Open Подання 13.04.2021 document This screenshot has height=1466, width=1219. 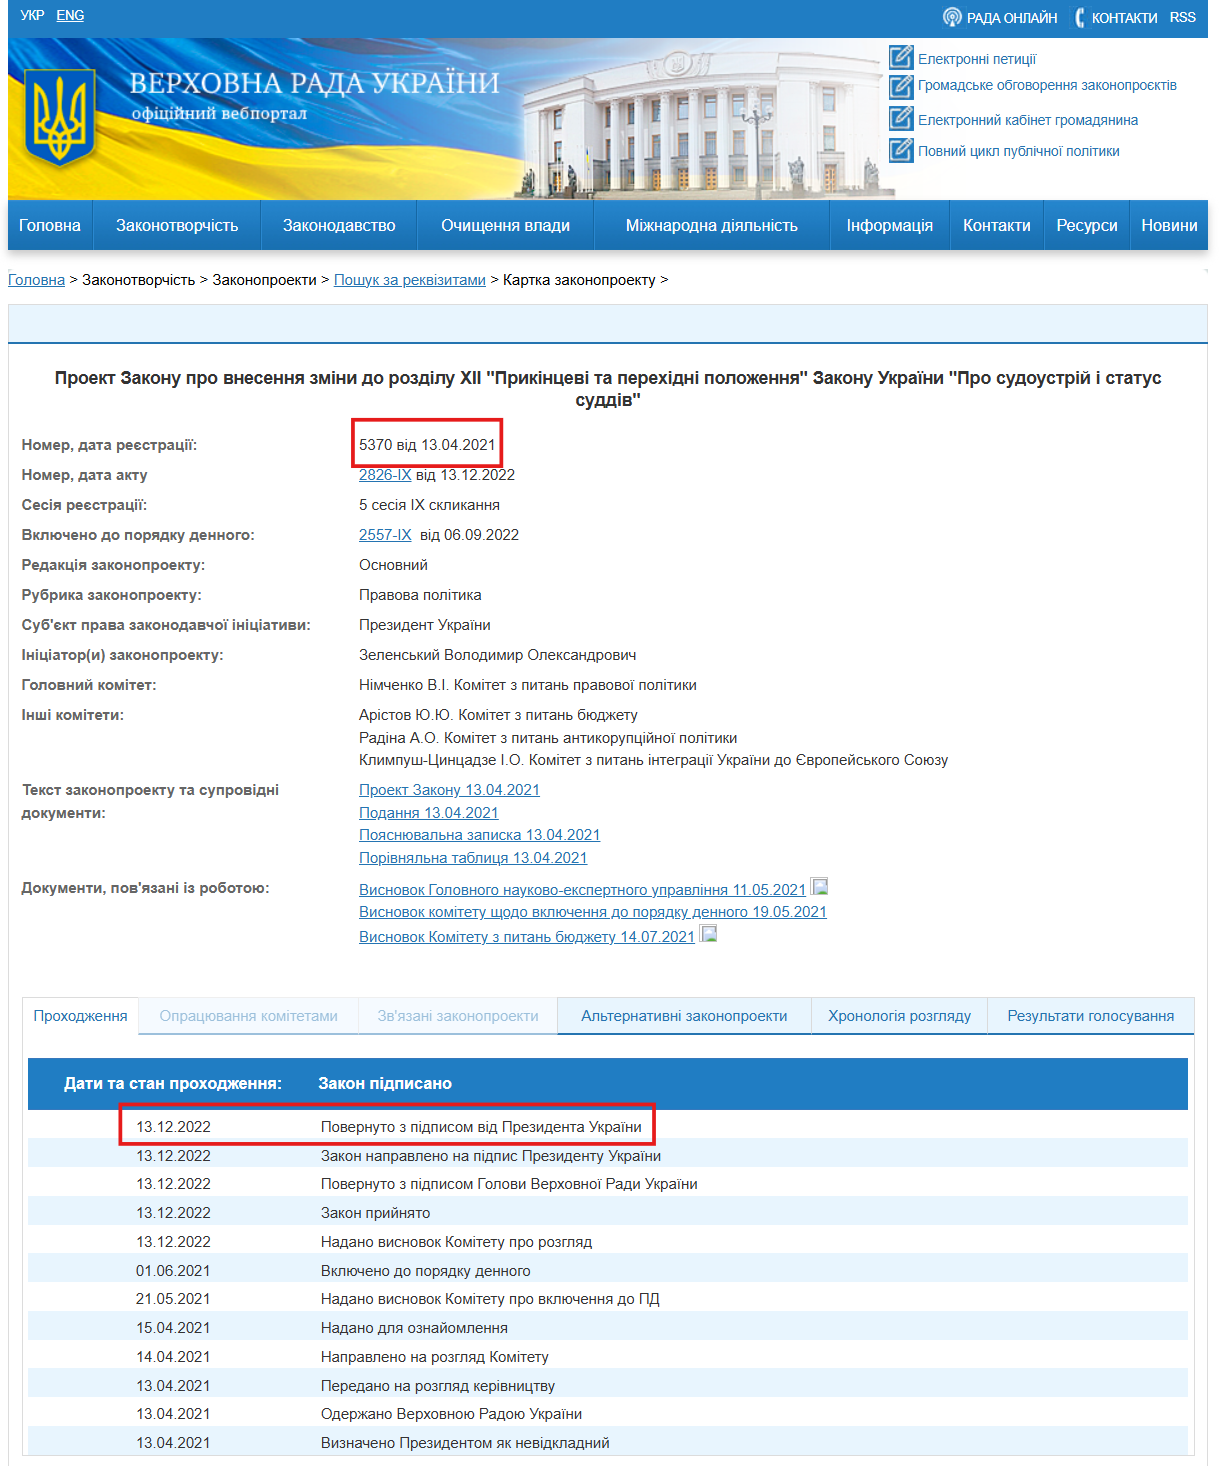click(x=428, y=813)
